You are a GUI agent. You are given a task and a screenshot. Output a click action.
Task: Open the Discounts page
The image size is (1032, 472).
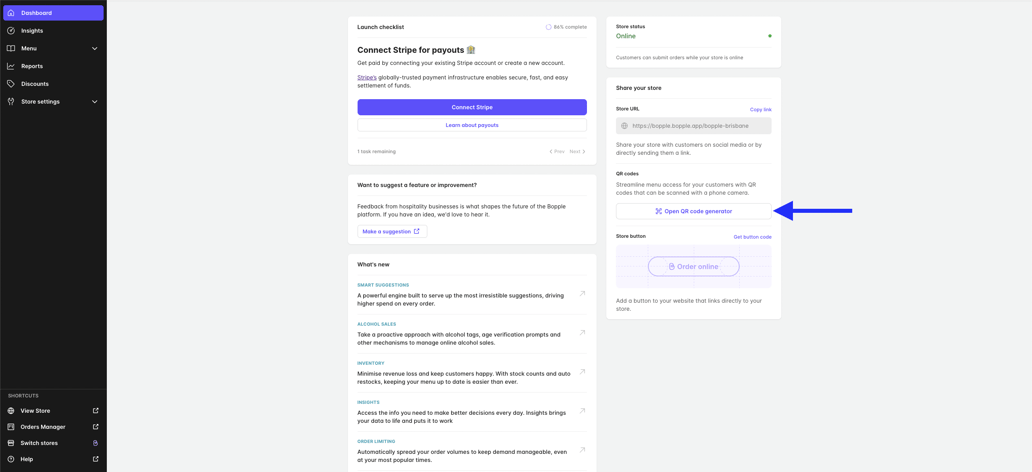(35, 84)
